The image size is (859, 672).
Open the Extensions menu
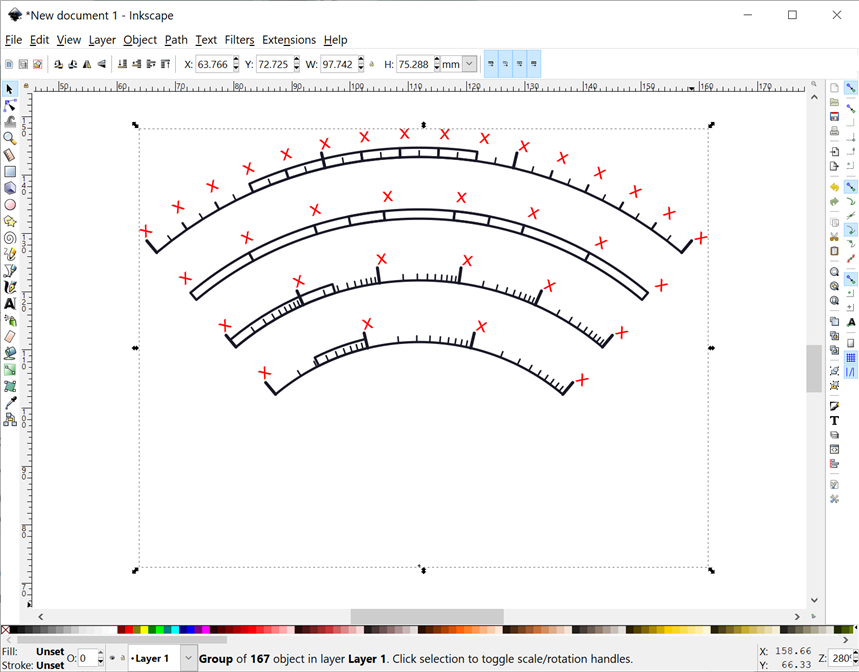[288, 40]
